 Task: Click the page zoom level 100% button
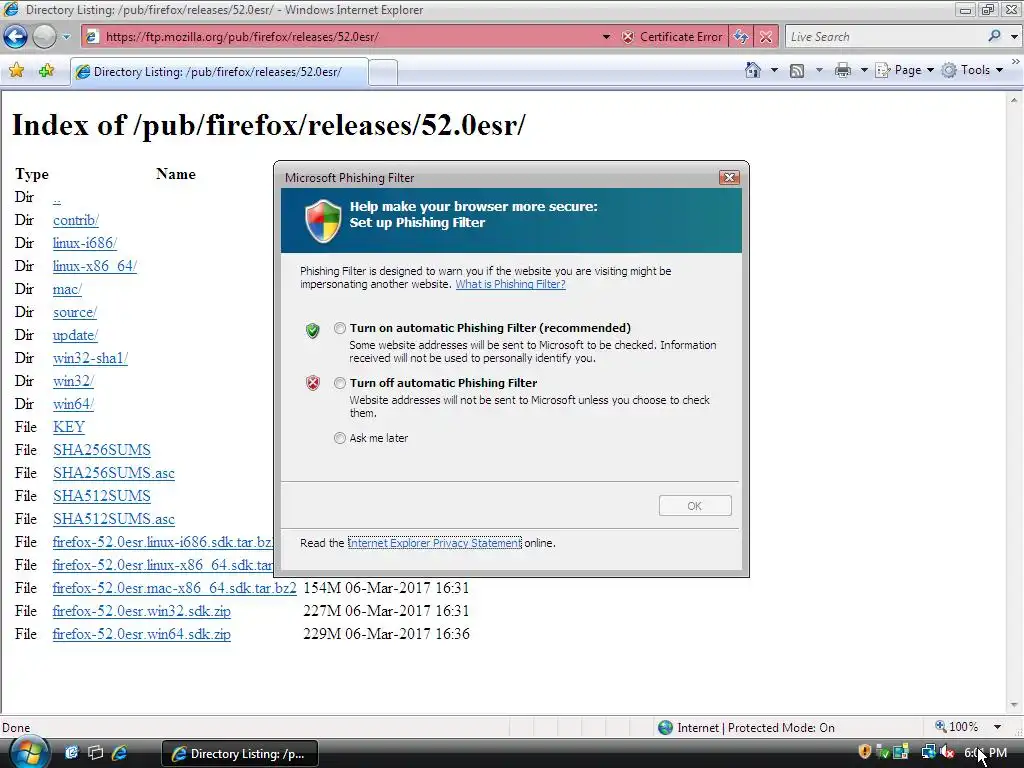[957, 727]
